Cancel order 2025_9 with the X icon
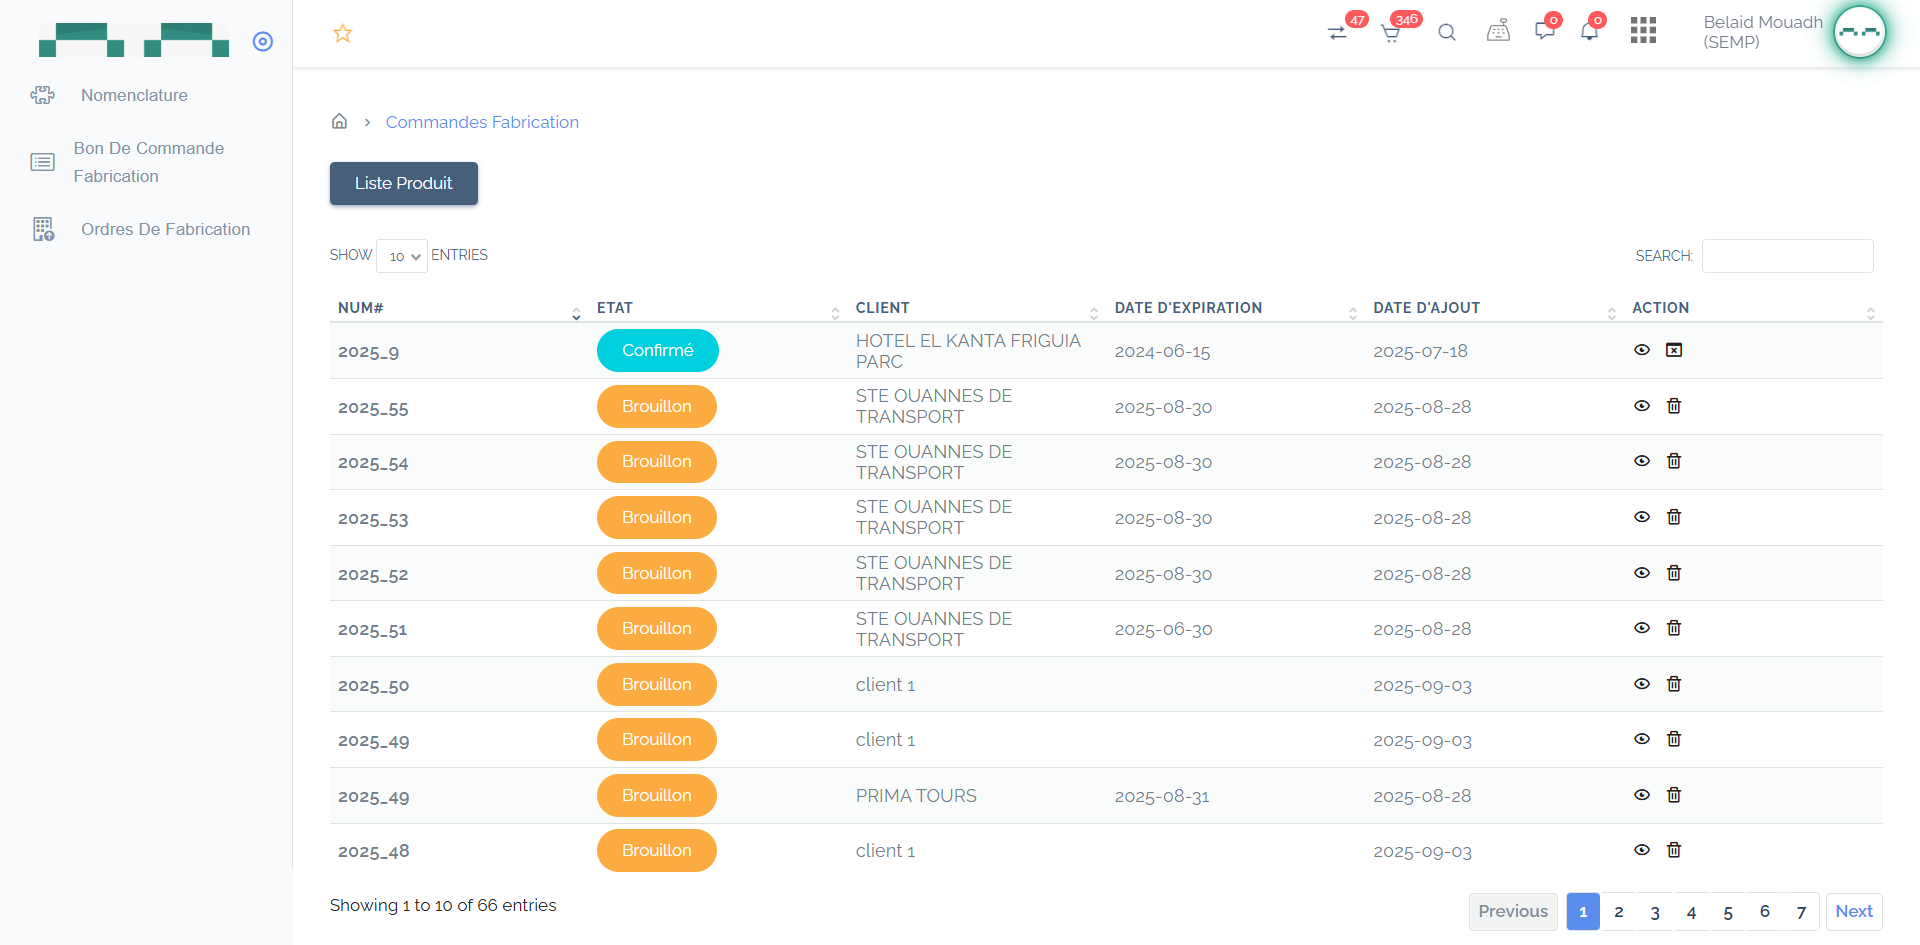1920x945 pixels. (1674, 350)
